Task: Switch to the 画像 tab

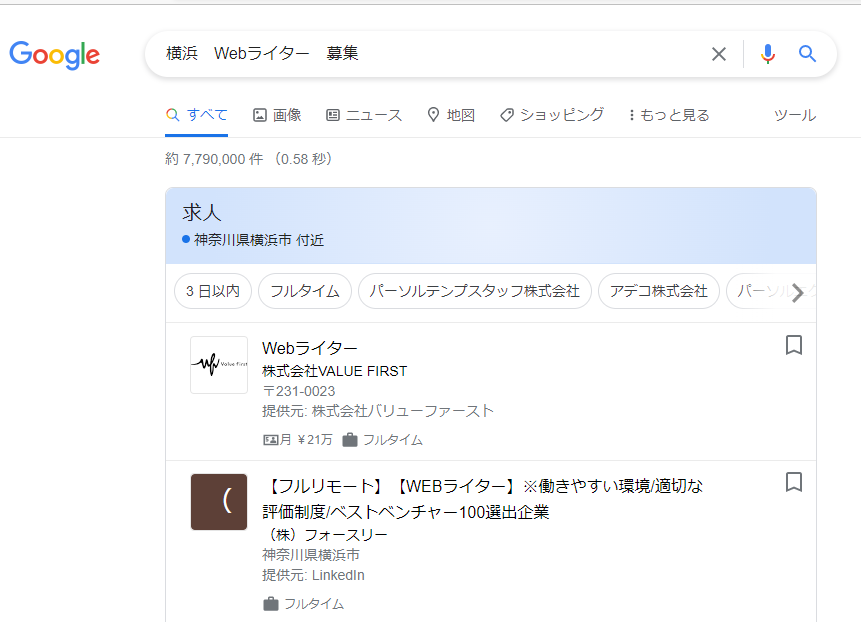Action: [277, 115]
